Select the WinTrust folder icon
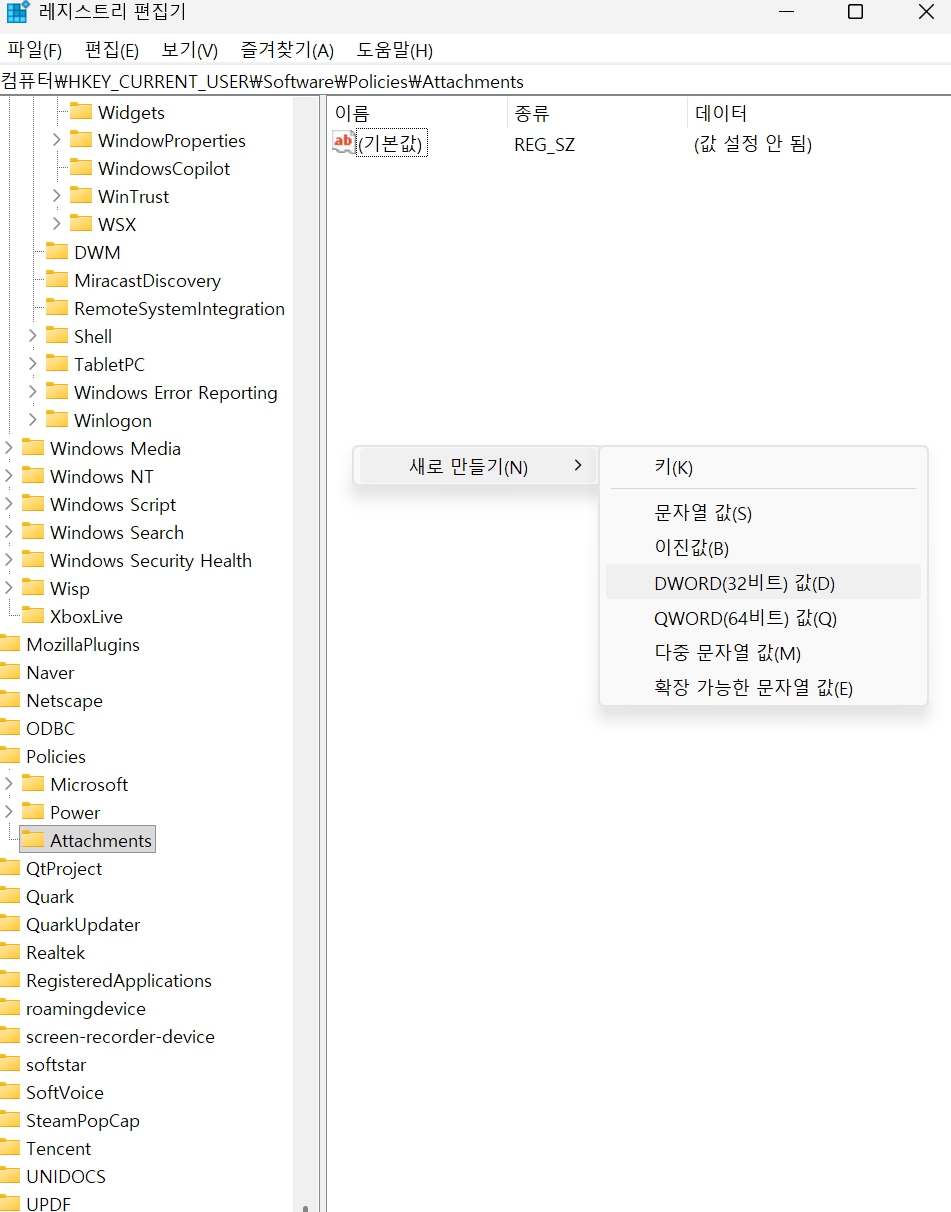 81,196
